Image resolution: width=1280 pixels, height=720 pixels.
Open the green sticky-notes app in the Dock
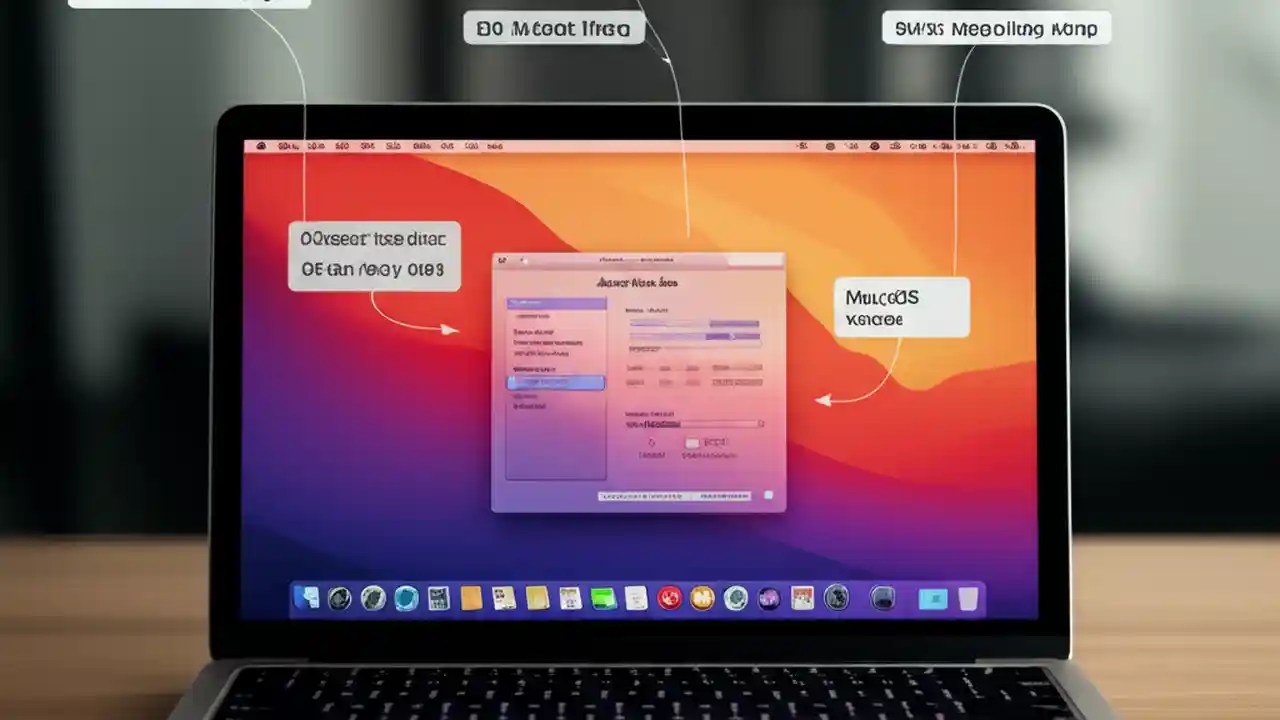point(601,598)
